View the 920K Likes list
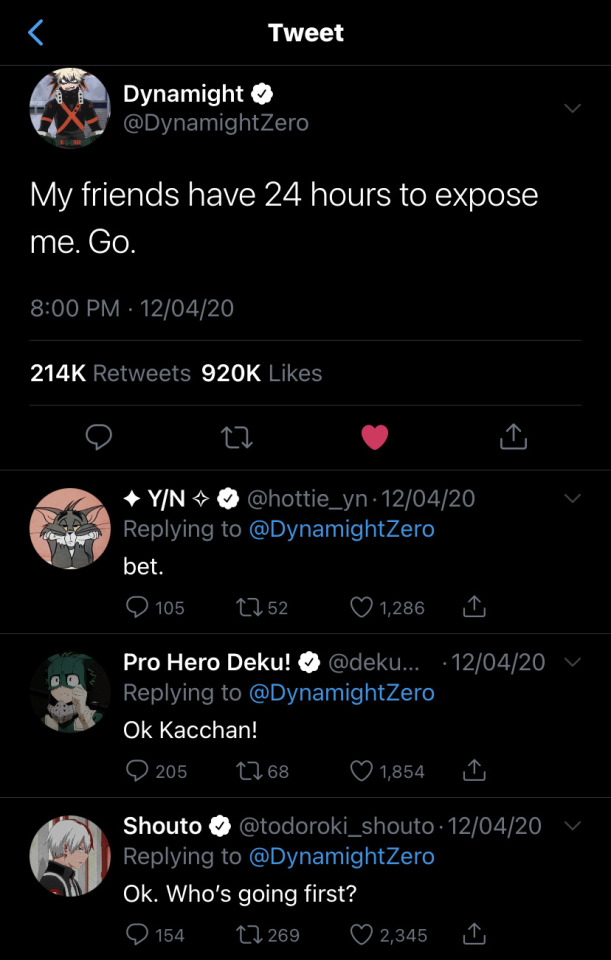 (x=261, y=373)
